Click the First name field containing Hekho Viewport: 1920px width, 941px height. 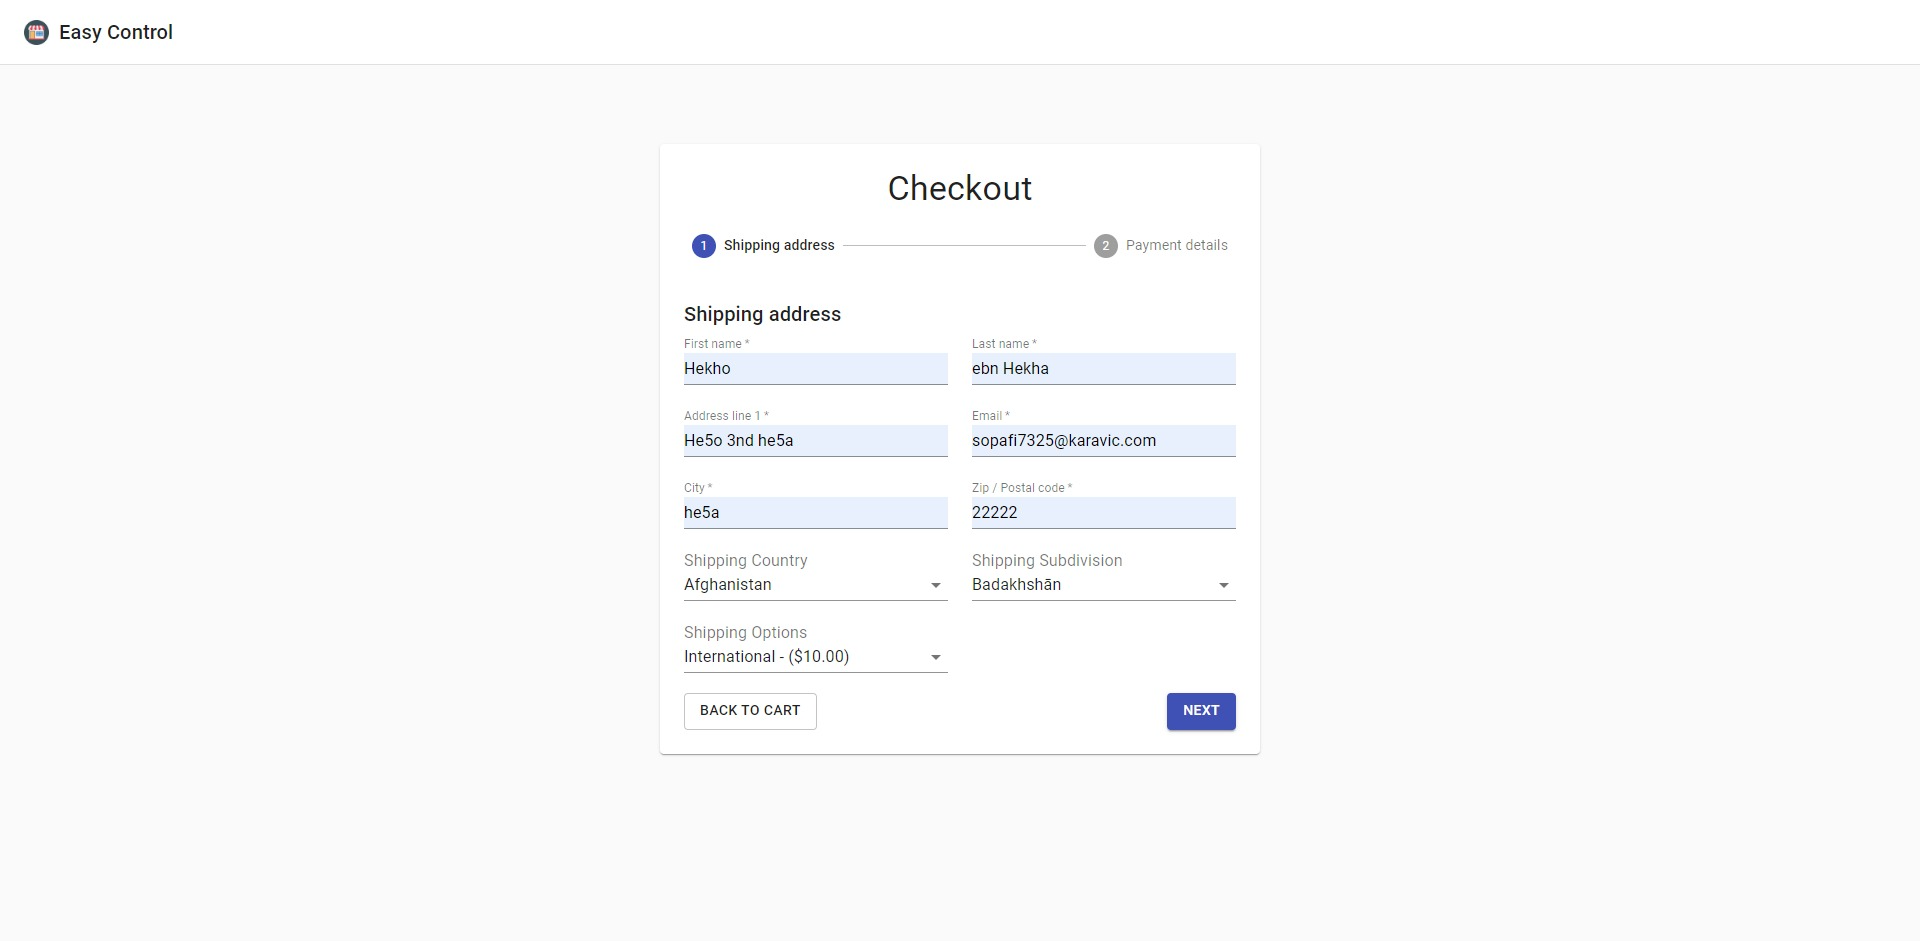[815, 369]
